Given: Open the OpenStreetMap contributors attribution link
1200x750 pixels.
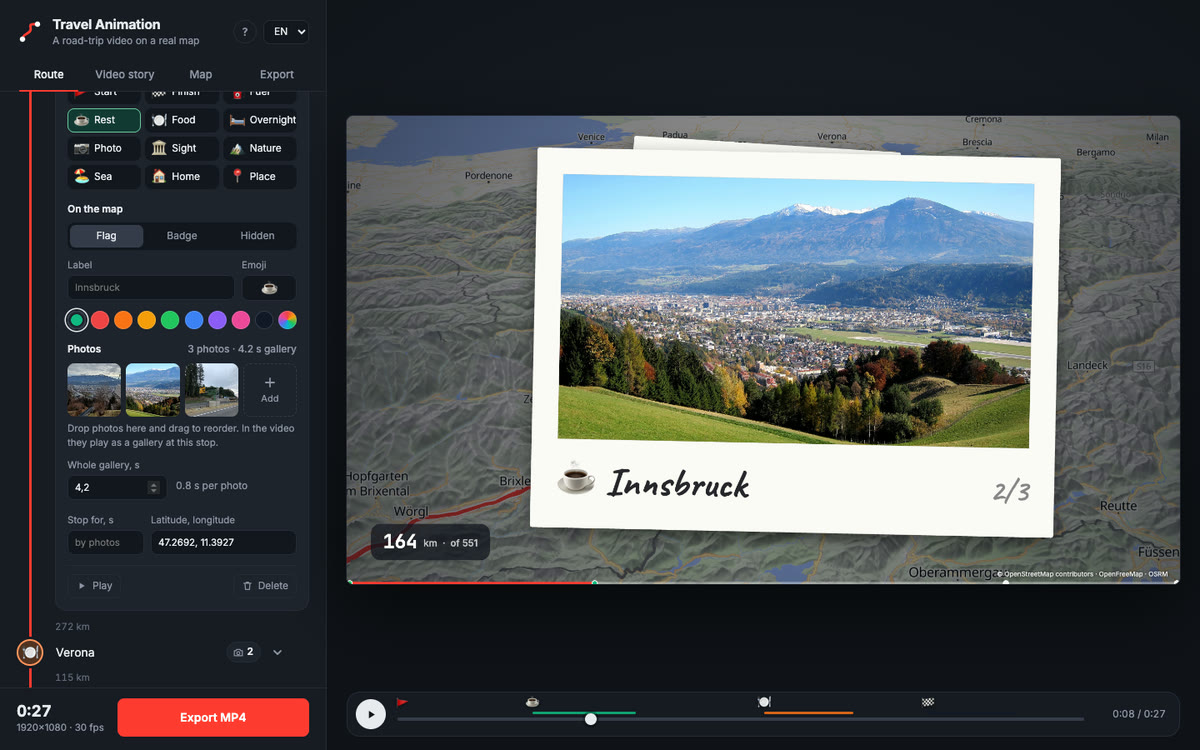Looking at the screenshot, I should tap(1046, 574).
